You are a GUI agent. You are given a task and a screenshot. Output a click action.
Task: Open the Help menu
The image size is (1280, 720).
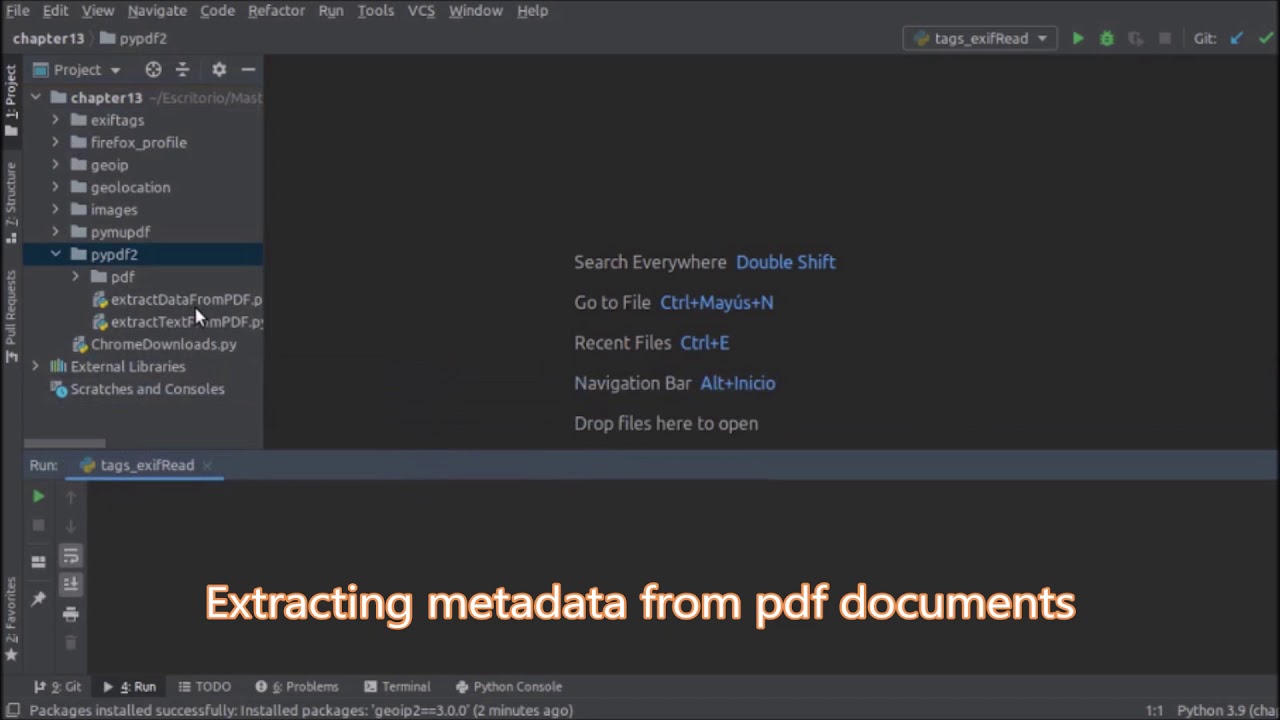(532, 10)
